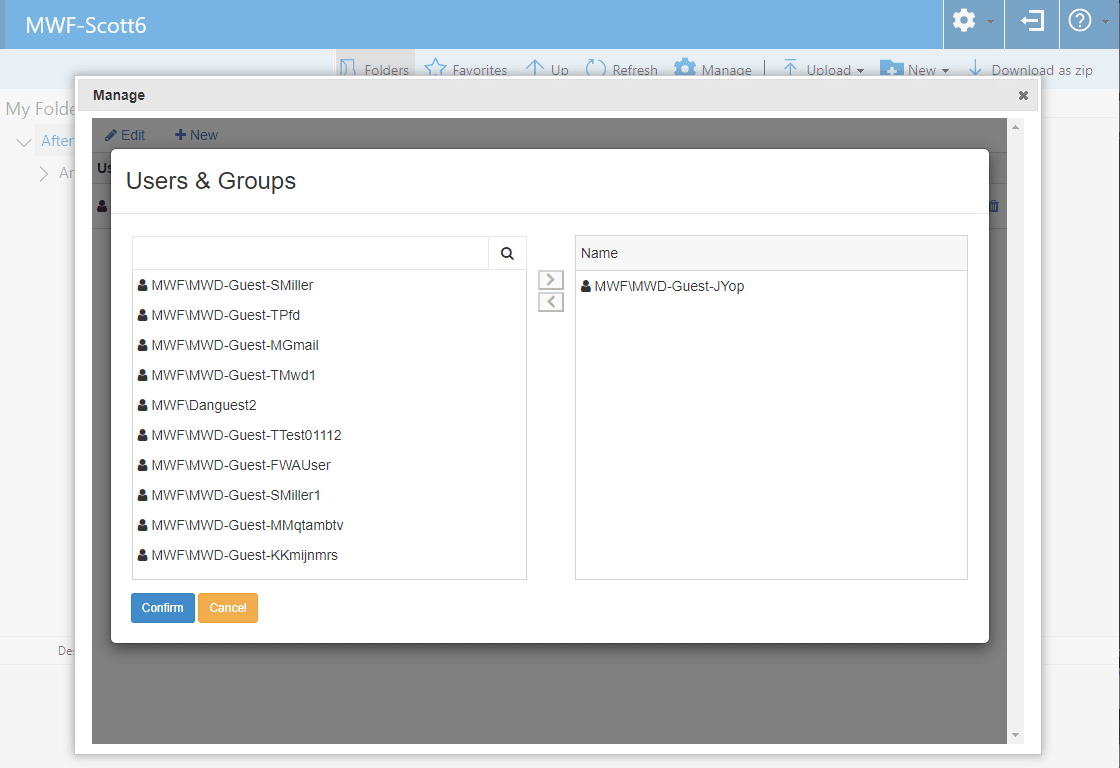Image resolution: width=1120 pixels, height=768 pixels.
Task: Click the remove-from-selected left arrow button
Action: coord(551,302)
